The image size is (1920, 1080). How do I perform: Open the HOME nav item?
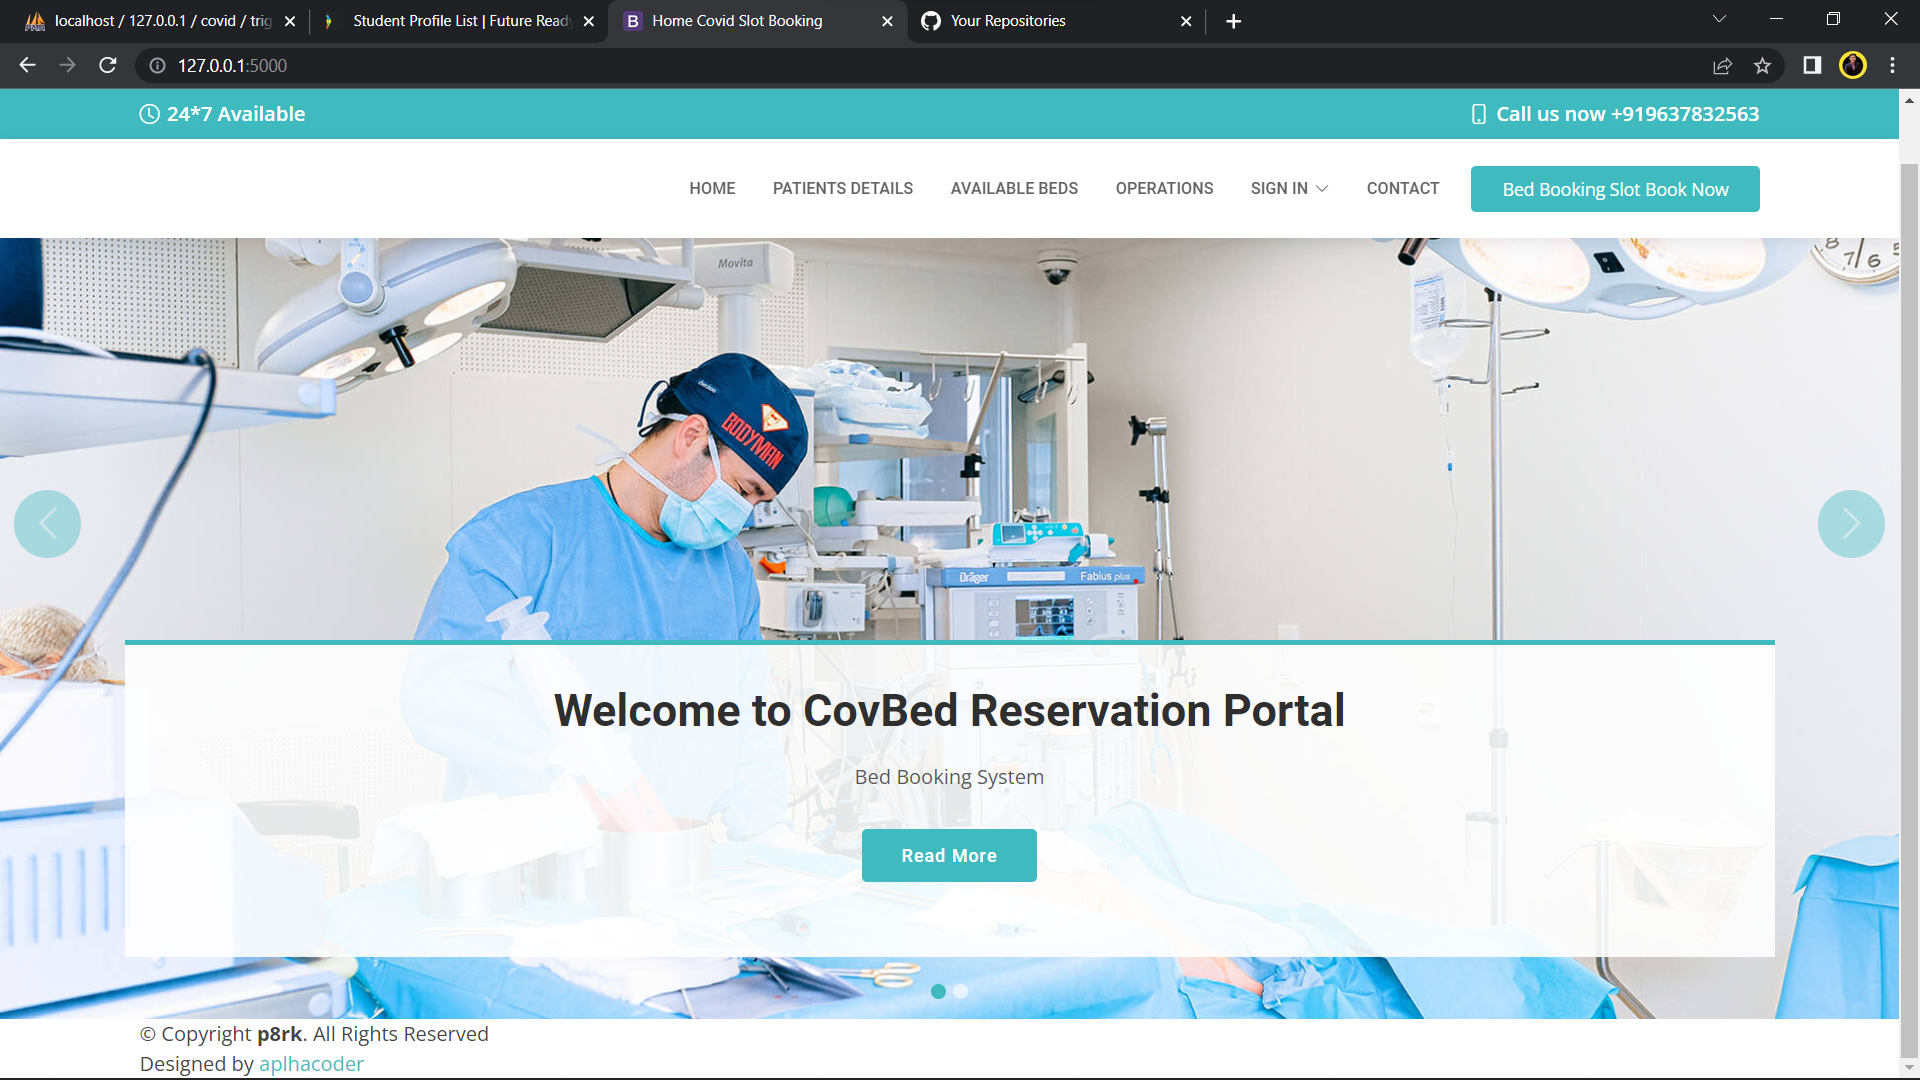pos(712,188)
